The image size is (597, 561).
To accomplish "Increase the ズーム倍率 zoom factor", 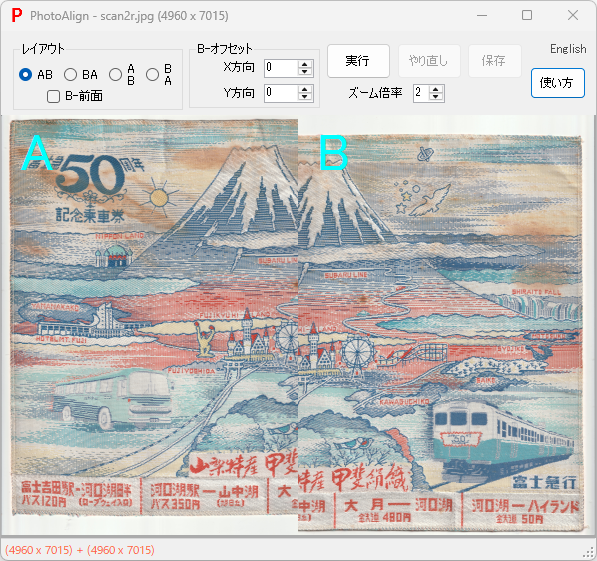I will click(x=436, y=89).
